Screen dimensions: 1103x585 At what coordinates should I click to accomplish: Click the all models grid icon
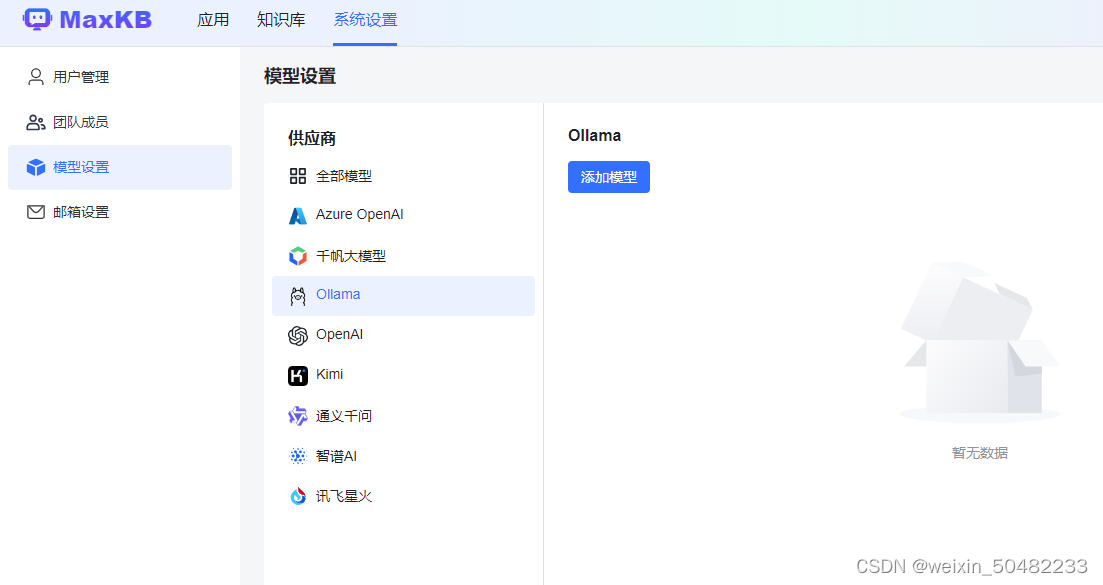tap(298, 176)
